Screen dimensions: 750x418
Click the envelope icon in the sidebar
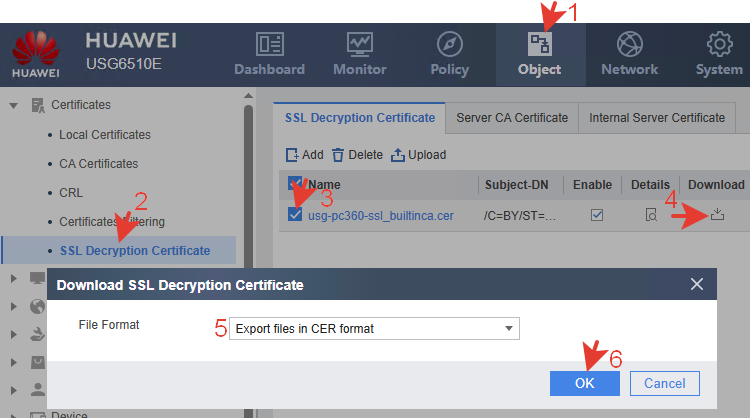pyautogui.click(x=37, y=362)
